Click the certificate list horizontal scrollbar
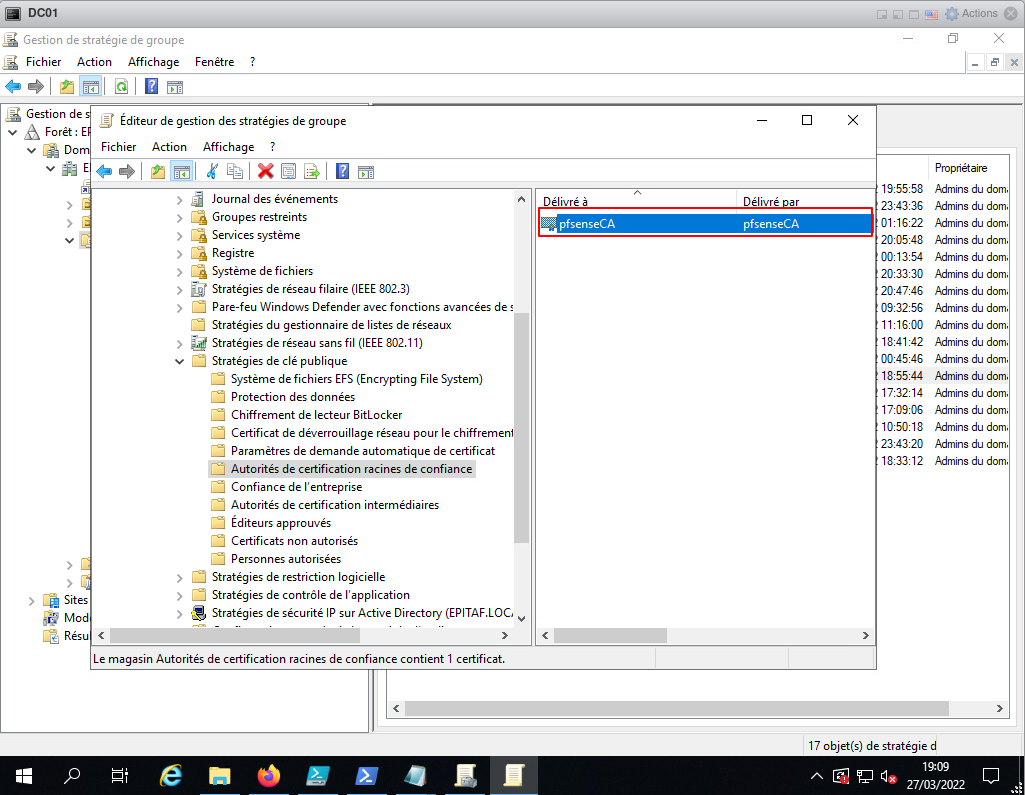The width and height of the screenshot is (1025, 795). tap(610, 635)
